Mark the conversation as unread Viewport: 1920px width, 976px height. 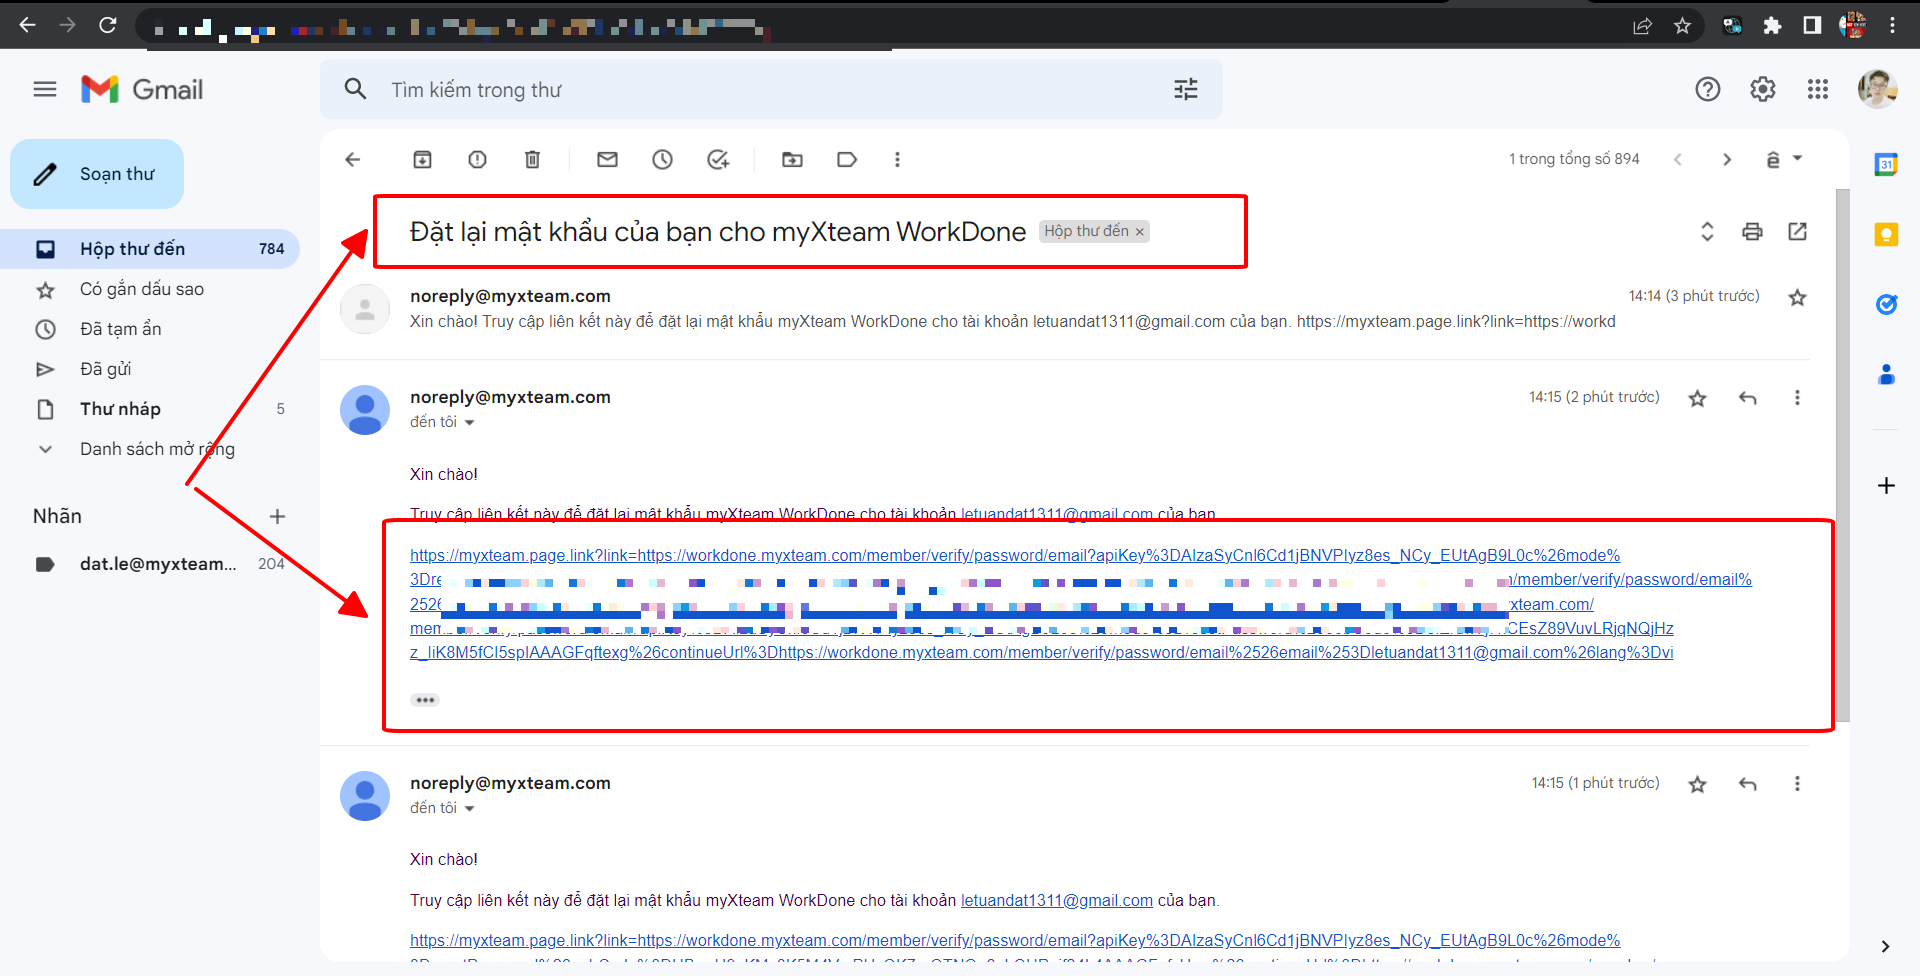coord(607,160)
